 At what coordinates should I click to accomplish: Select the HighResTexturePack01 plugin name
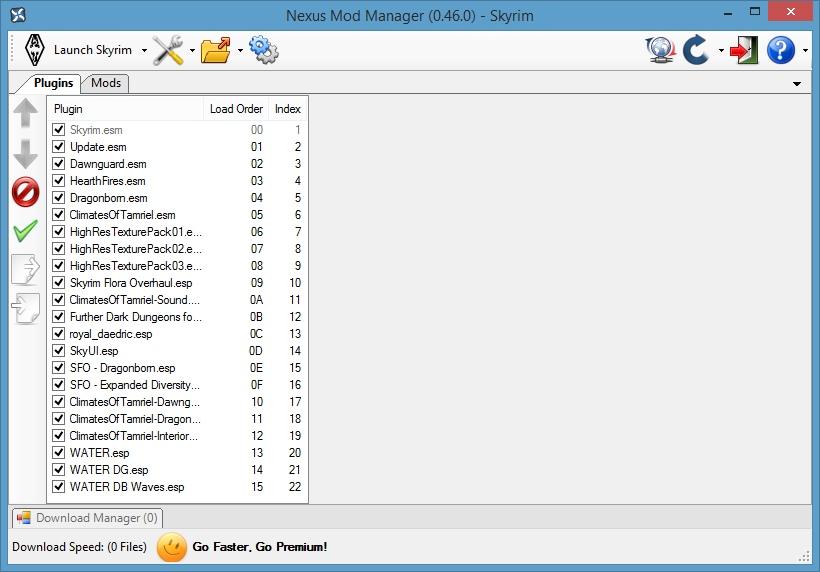pyautogui.click(x=136, y=232)
